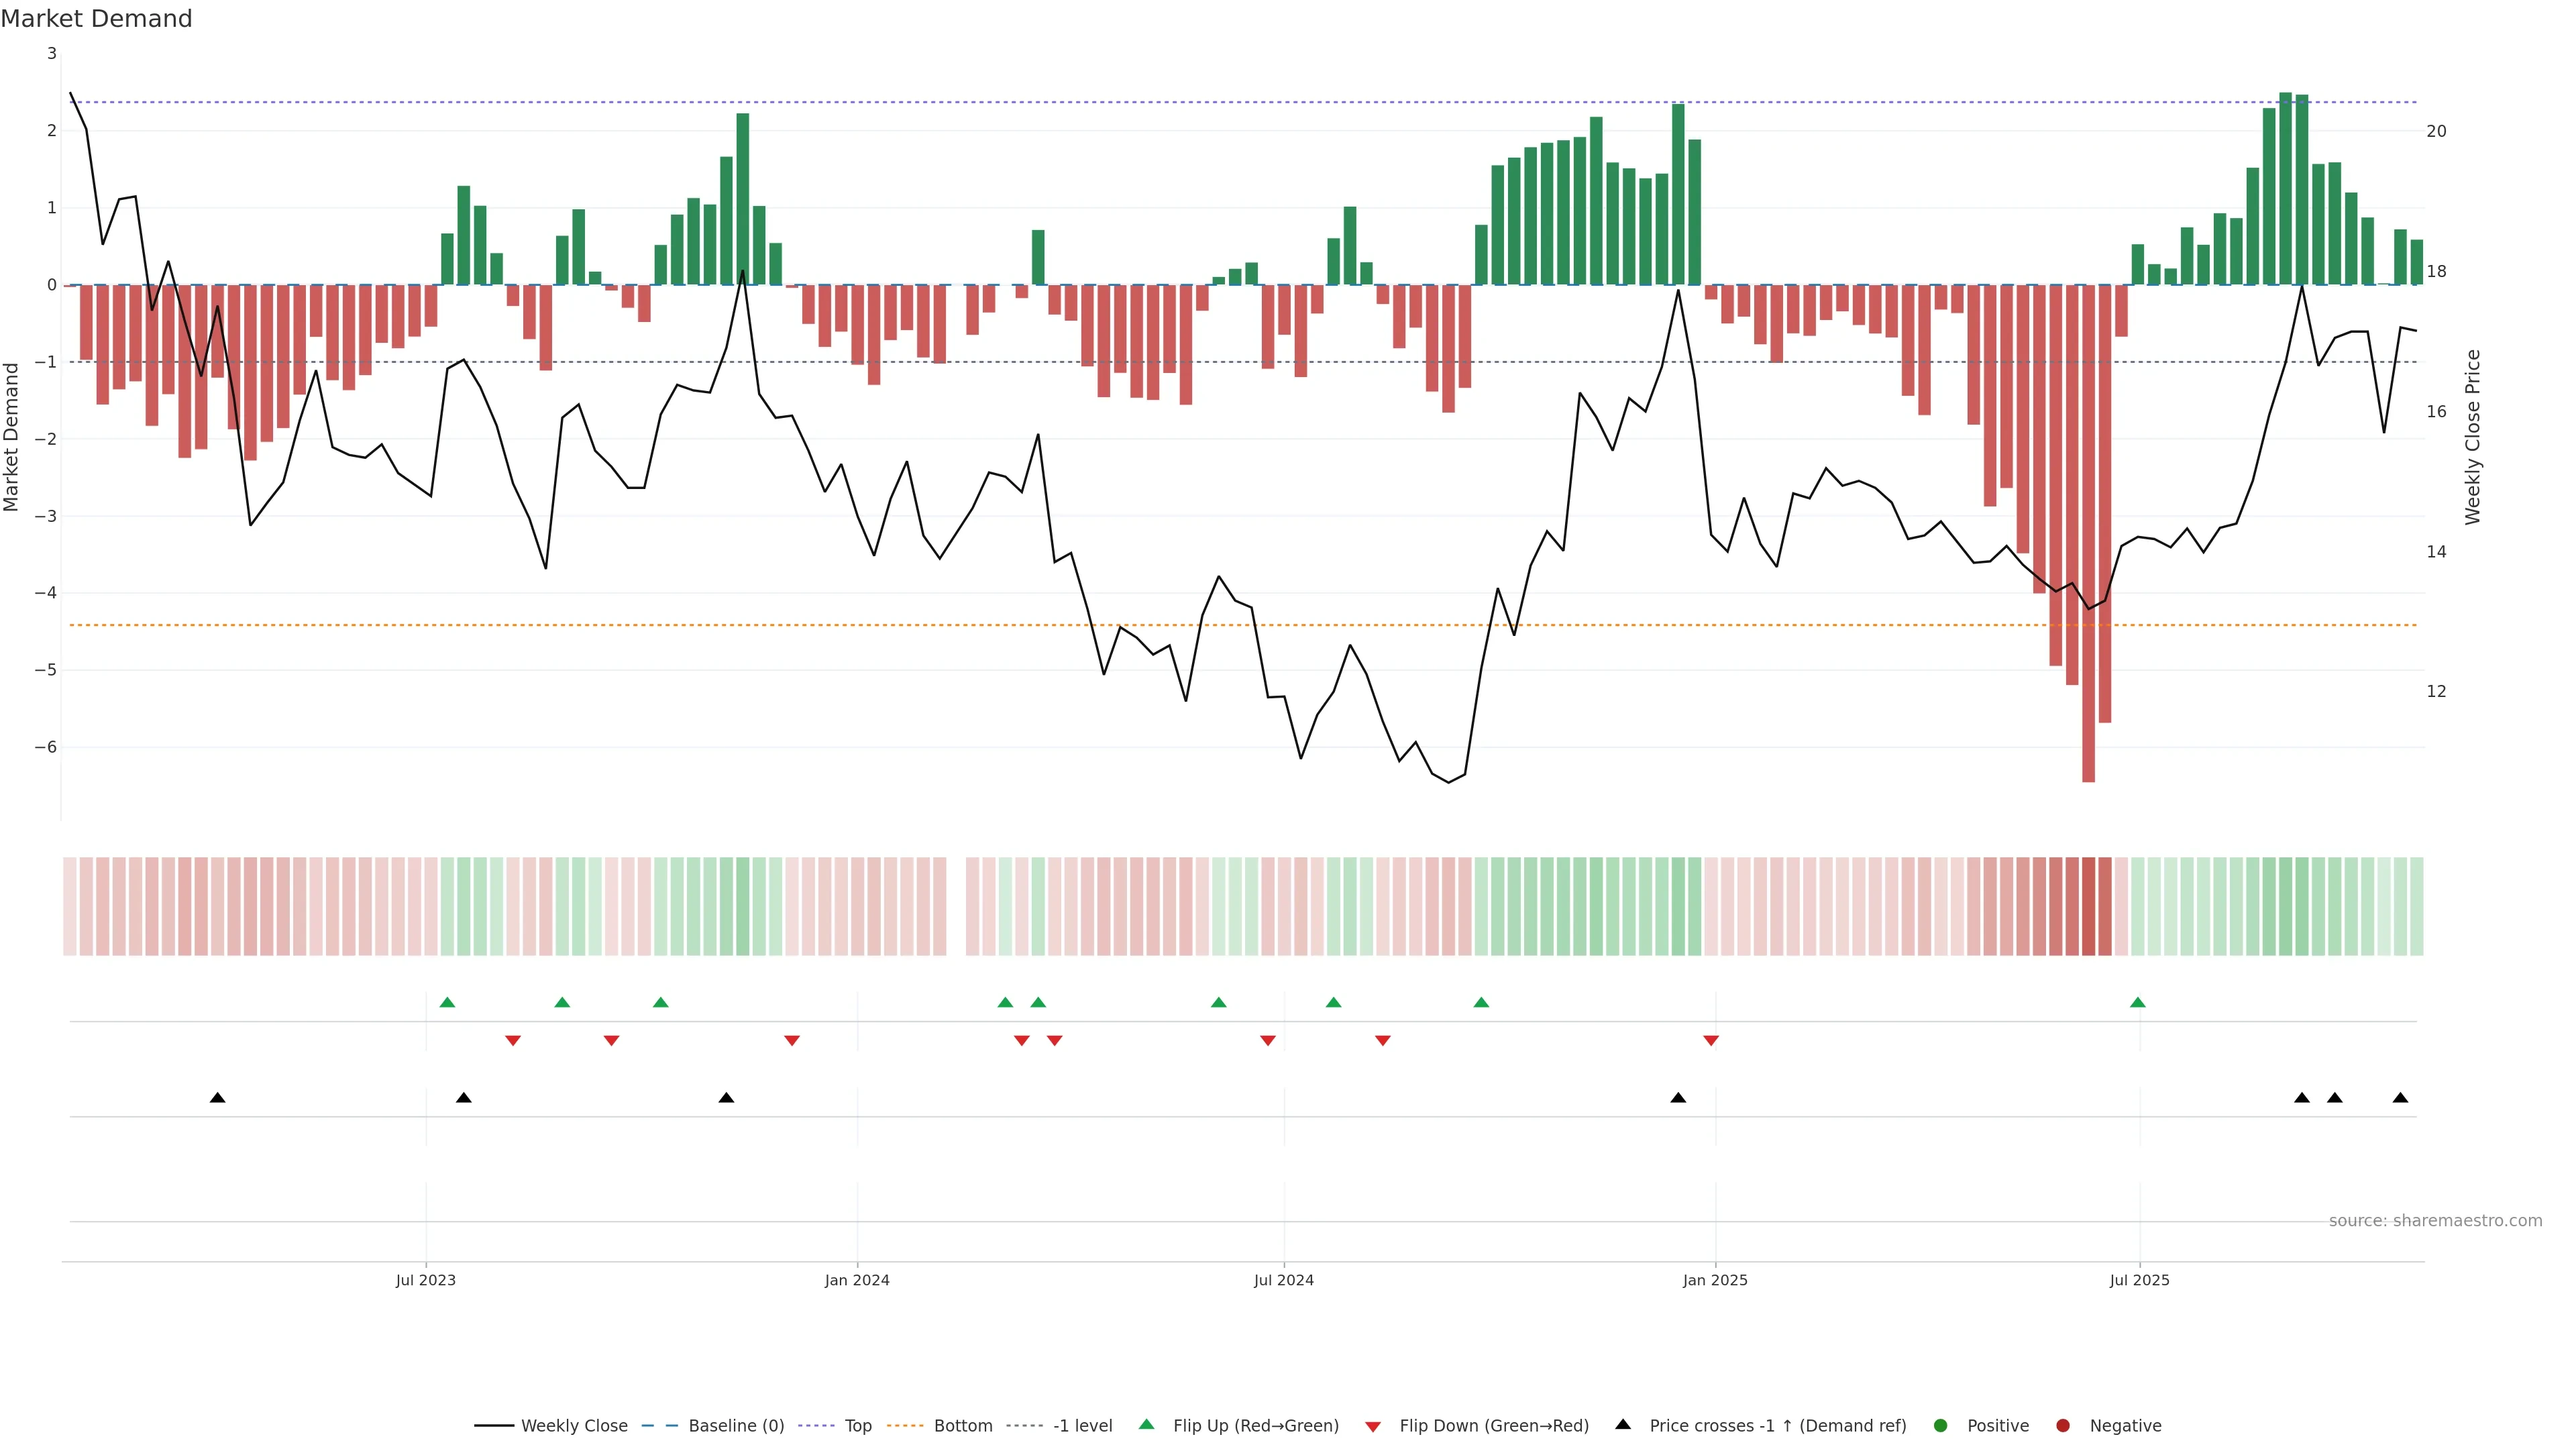Image resolution: width=2576 pixels, height=1449 pixels.
Task: Click the darkest red heatmap strip cell
Action: [2088, 906]
